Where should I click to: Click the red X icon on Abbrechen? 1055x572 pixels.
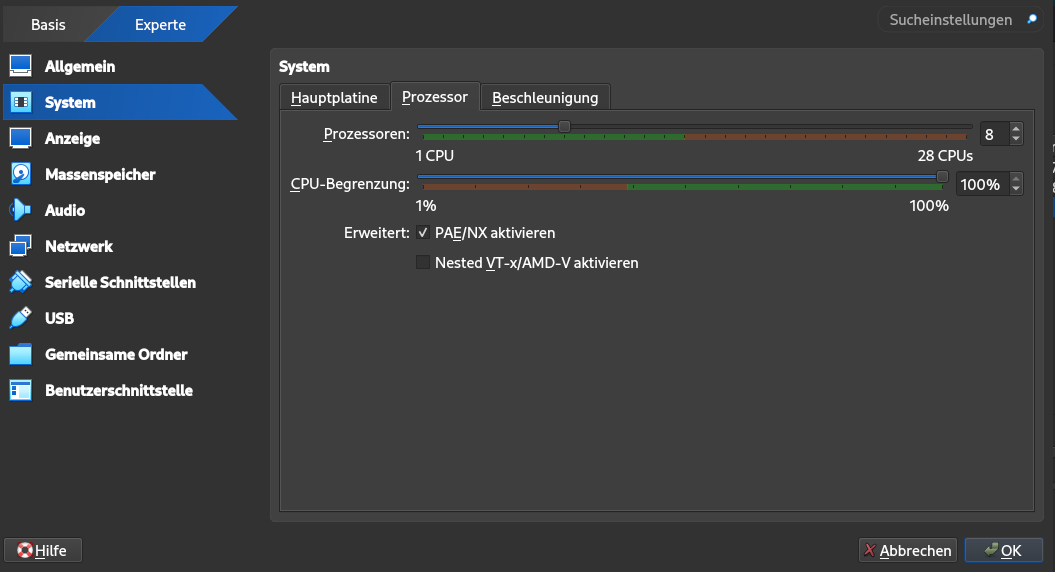[x=870, y=550]
